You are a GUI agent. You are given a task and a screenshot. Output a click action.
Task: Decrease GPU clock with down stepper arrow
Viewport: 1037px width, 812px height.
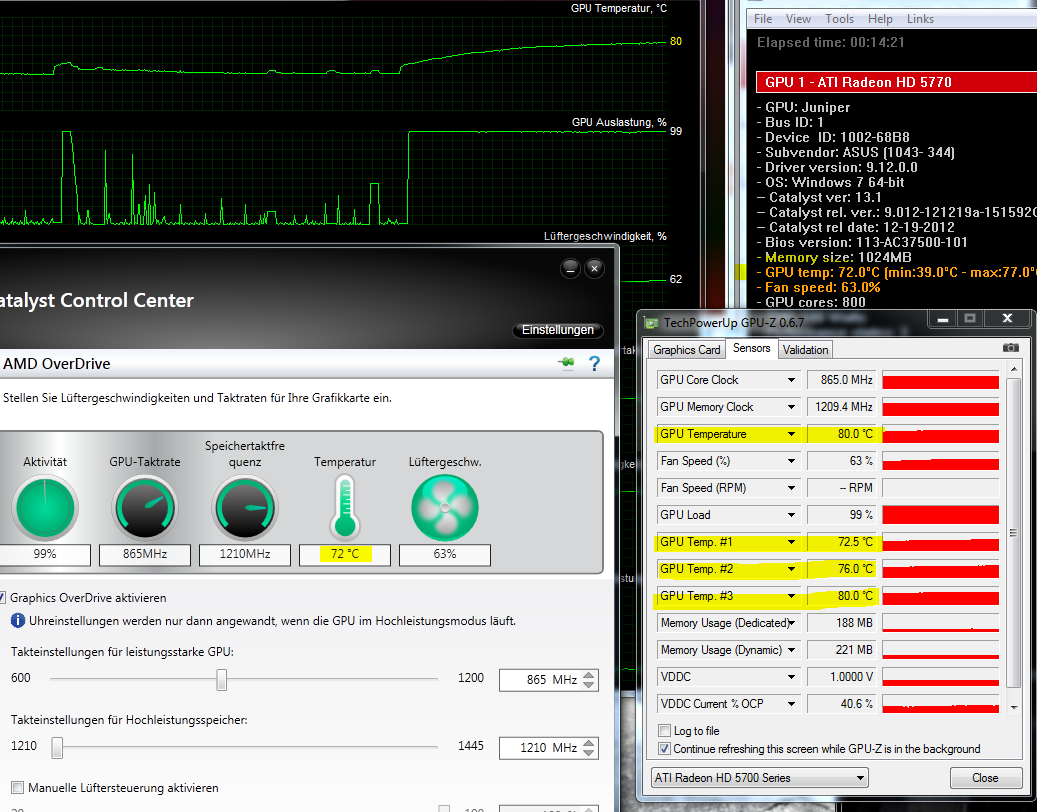pos(589,685)
